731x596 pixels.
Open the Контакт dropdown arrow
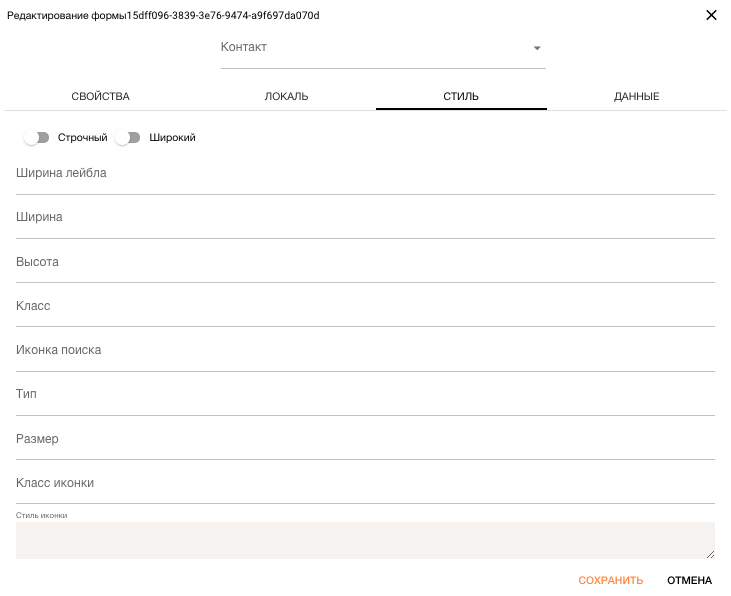pyautogui.click(x=537, y=48)
